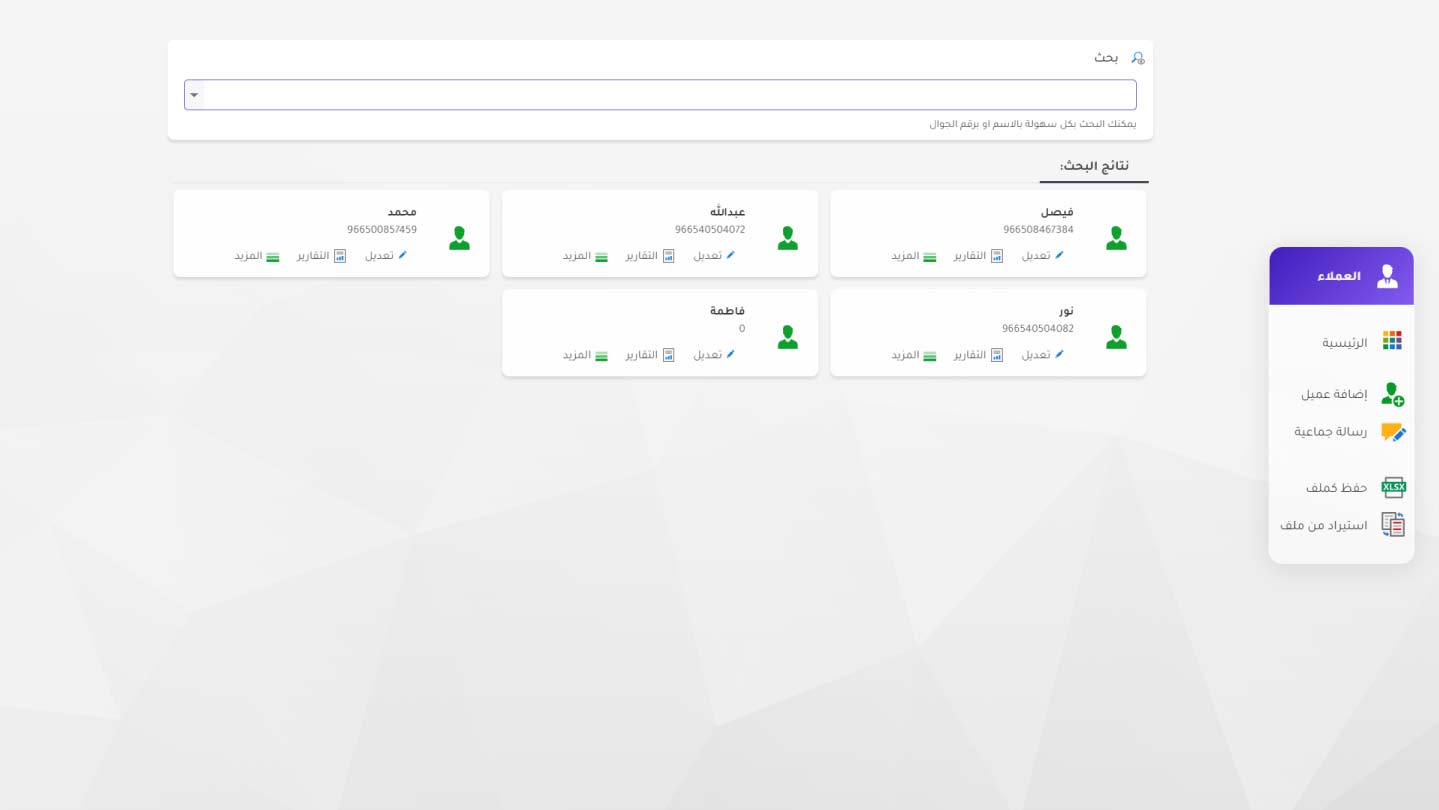
Task: Click the group message (رسالة جماعية) pencil icon
Action: 1394,432
